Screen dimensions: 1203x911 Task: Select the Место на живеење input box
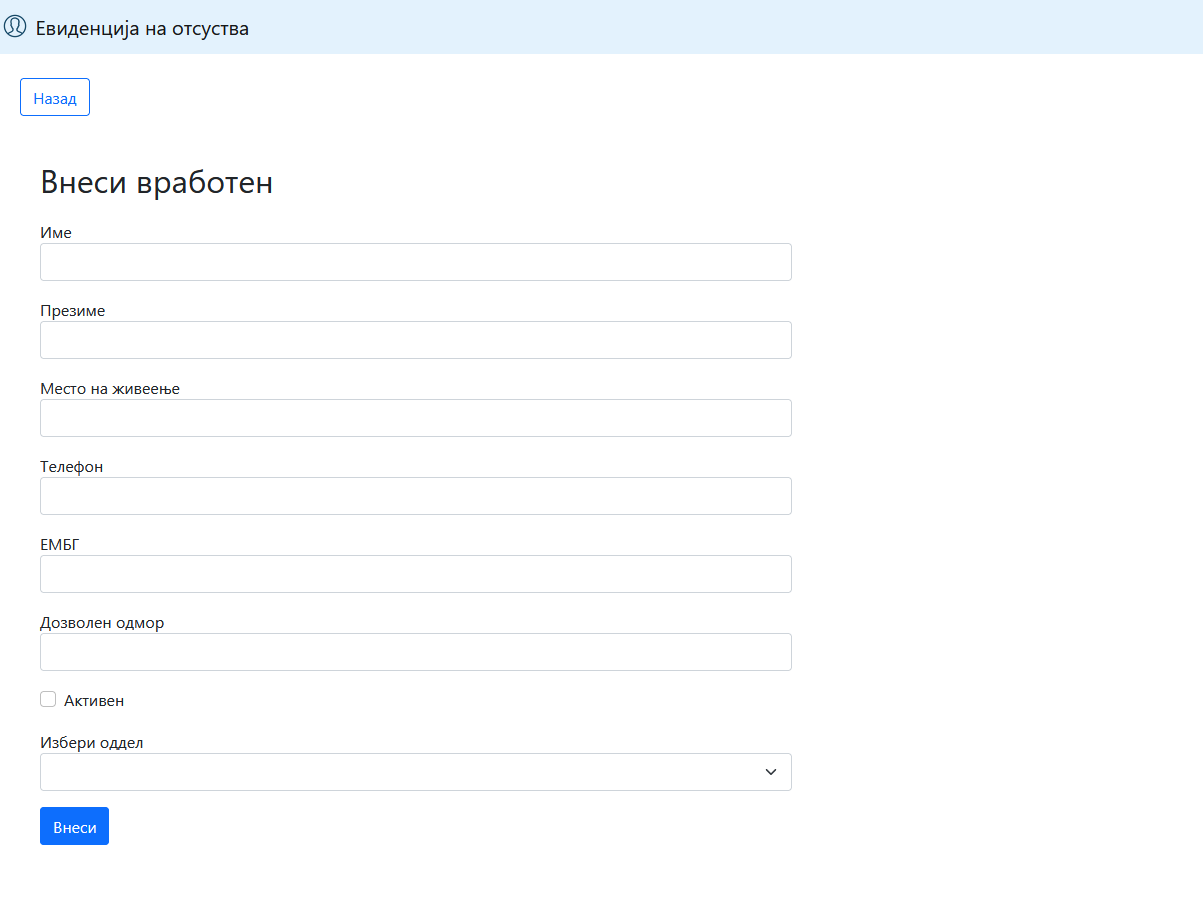(415, 418)
